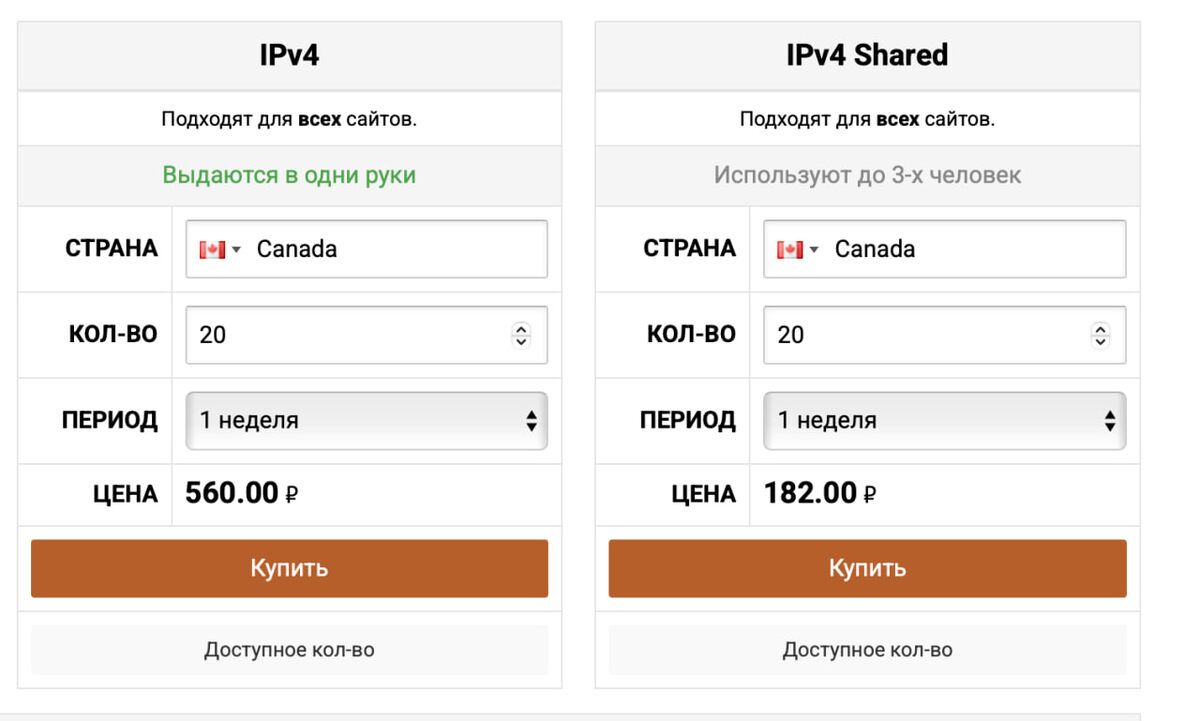Click the IPv4 Shared card heading
Screen dimensions: 1200x721
867,55
